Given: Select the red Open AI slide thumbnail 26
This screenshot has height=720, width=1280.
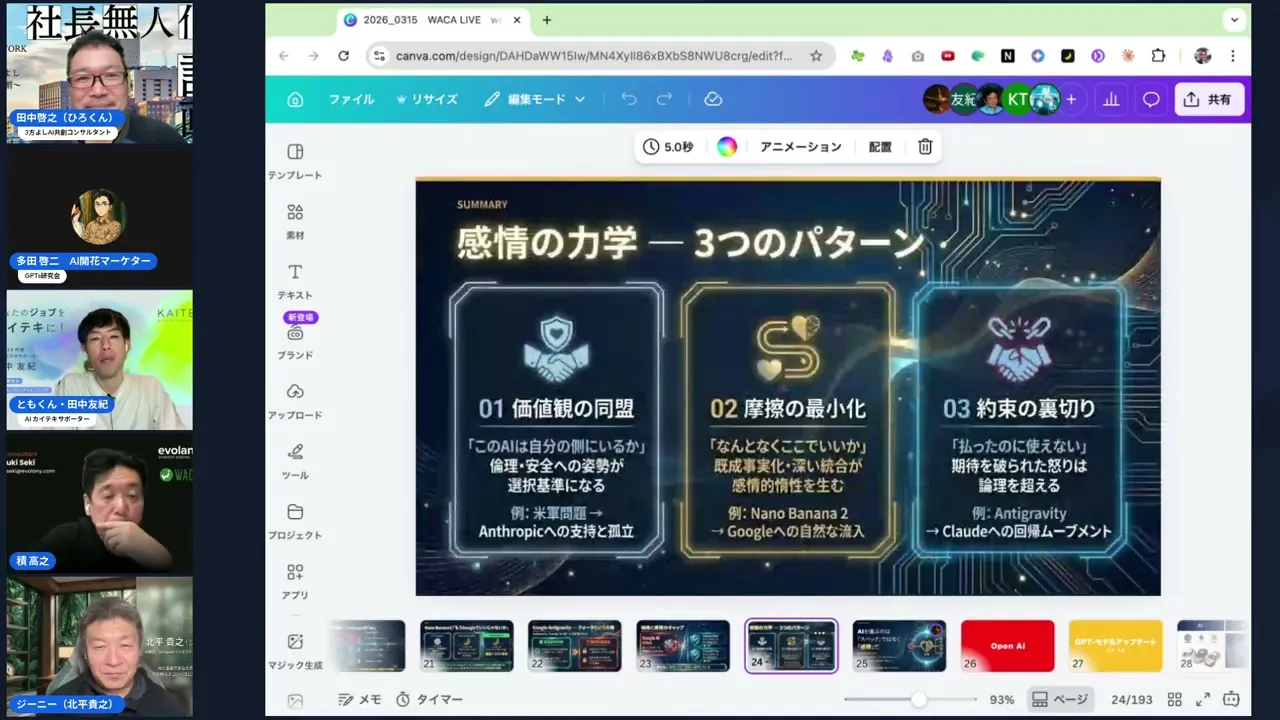Looking at the screenshot, I should pyautogui.click(x=1007, y=645).
